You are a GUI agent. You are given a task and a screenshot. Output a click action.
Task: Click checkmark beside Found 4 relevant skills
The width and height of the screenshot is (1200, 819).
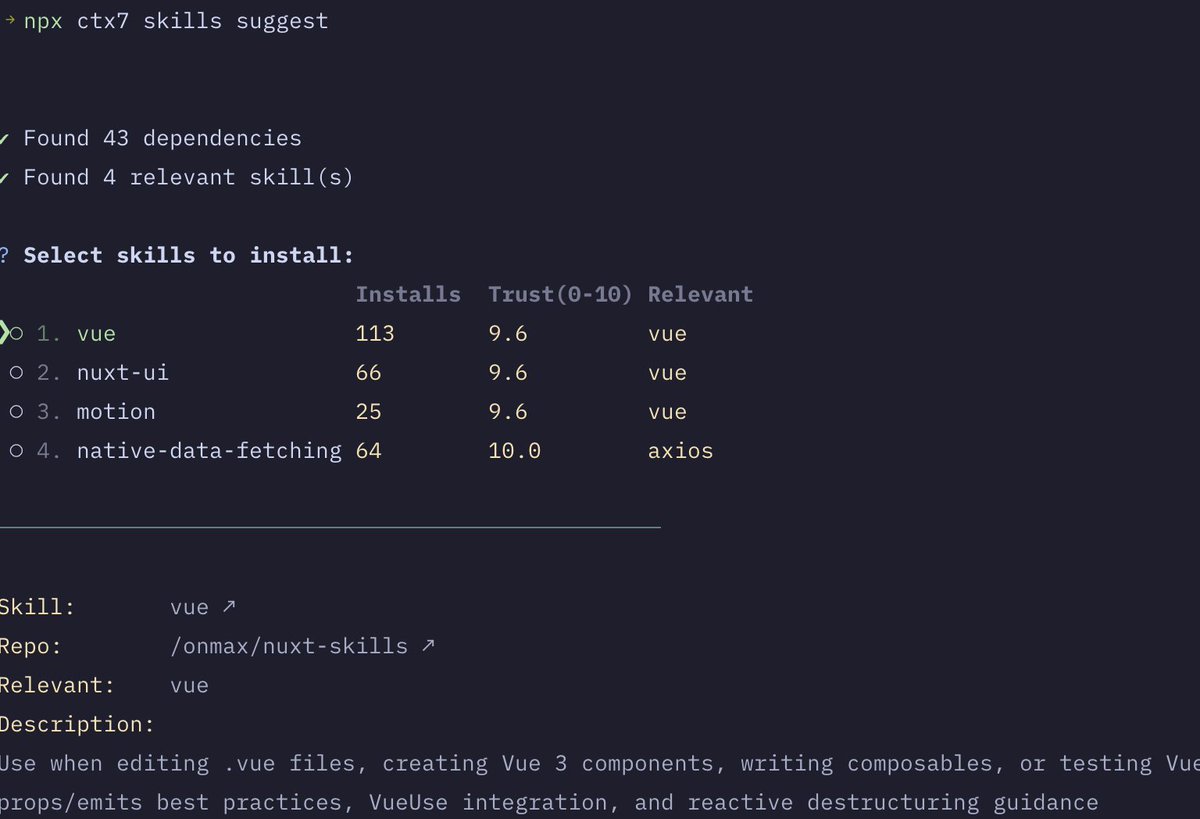(x=5, y=177)
